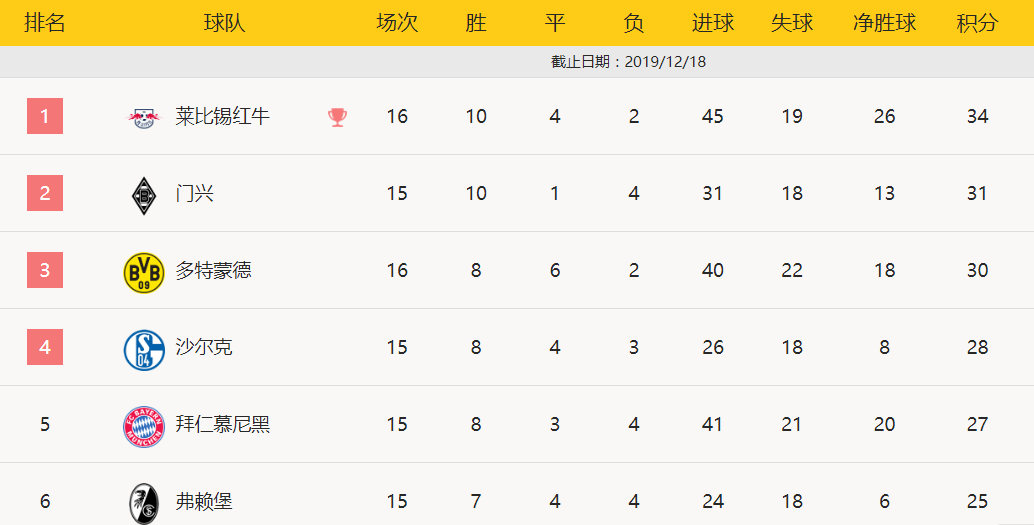Click the Freiburg black crest icon
The width and height of the screenshot is (1034, 525).
[x=144, y=504]
